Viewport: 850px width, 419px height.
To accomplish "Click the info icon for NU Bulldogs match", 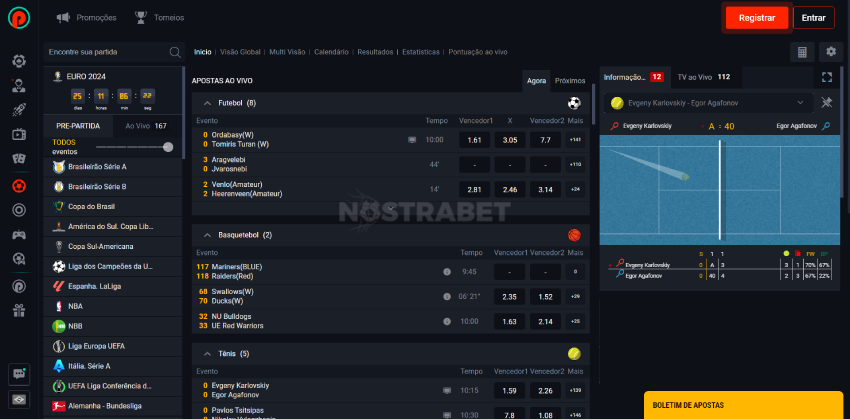I will (x=447, y=321).
